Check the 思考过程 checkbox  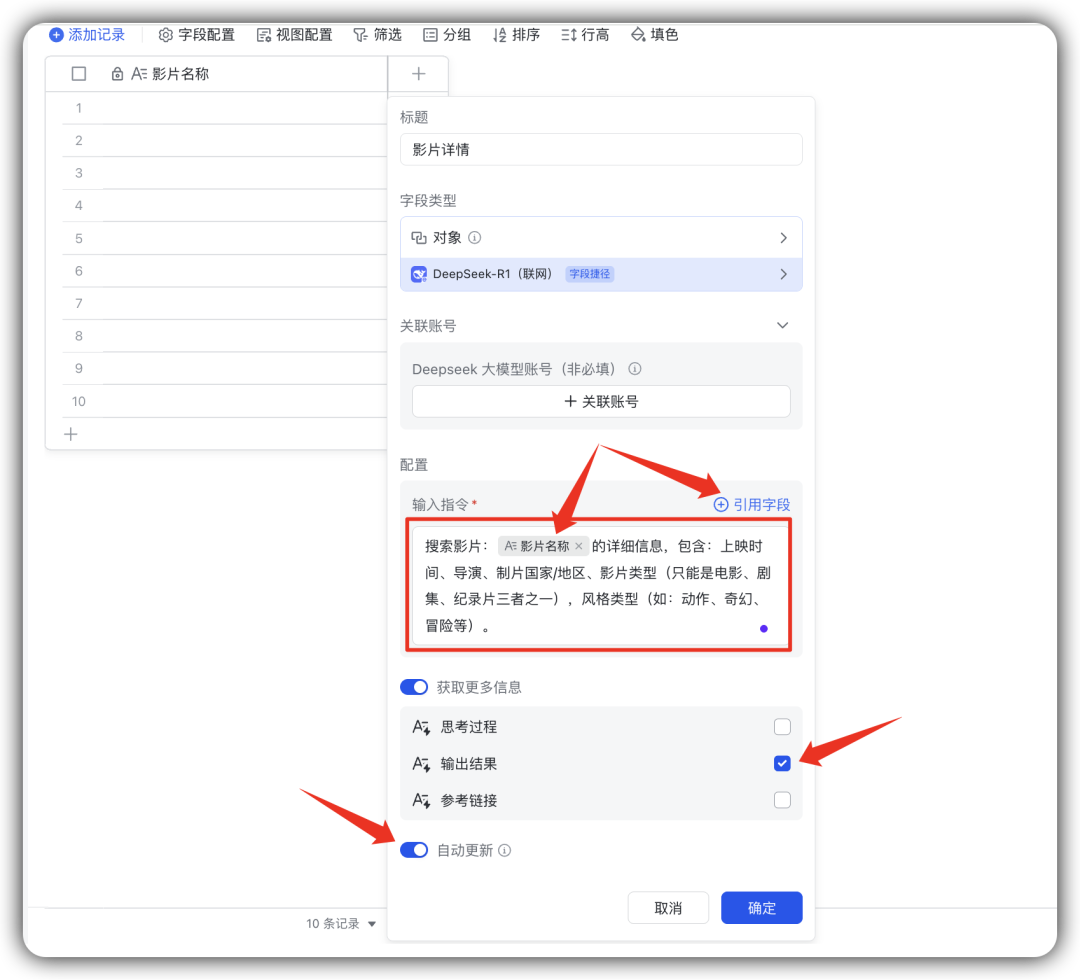pos(782,727)
